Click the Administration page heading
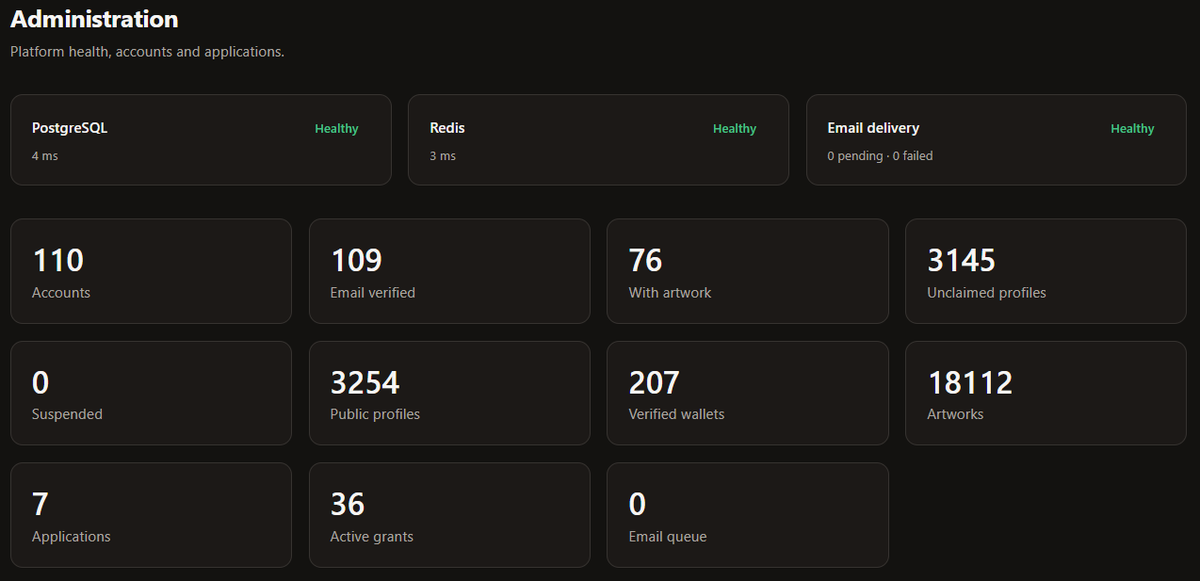The height and width of the screenshot is (581, 1200). click(x=94, y=19)
